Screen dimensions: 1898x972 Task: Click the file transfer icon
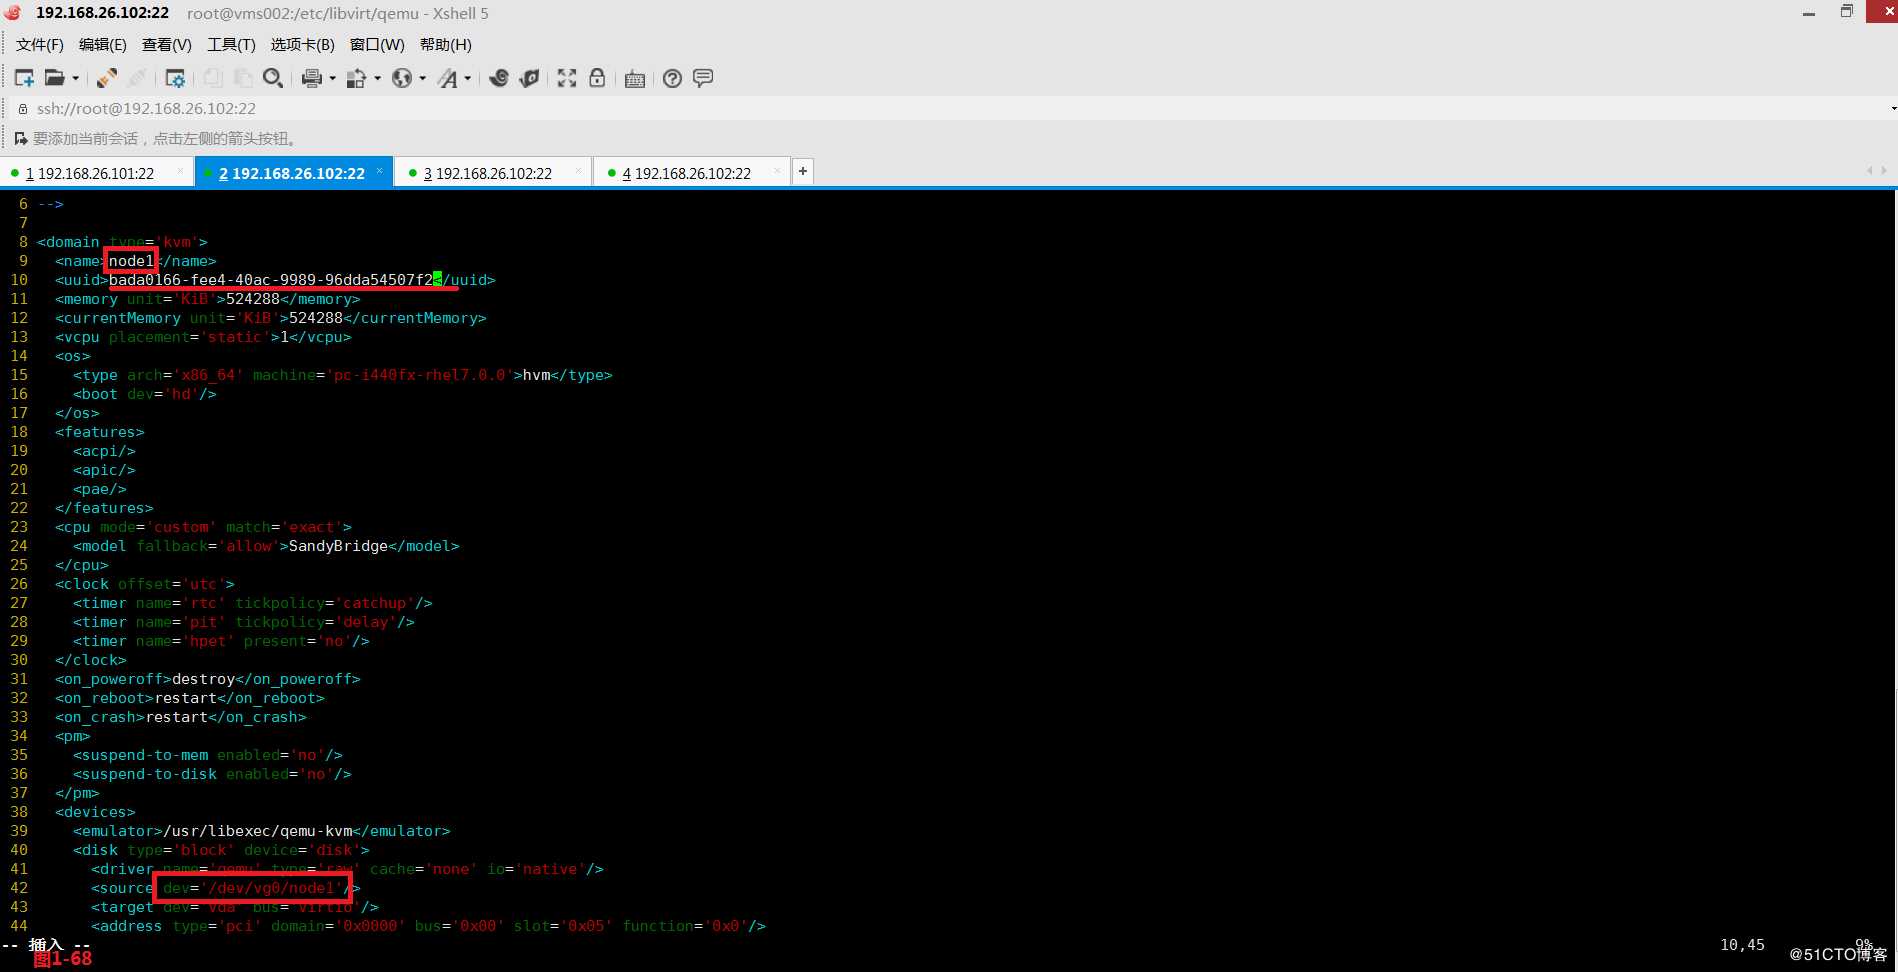pyautogui.click(x=356, y=78)
